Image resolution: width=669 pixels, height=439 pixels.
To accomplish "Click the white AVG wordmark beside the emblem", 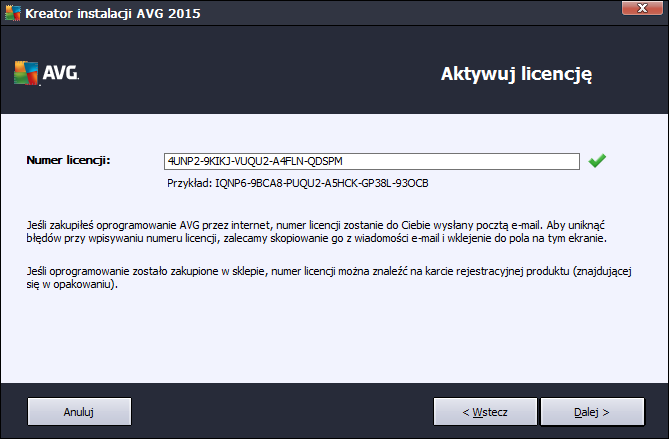I will pyautogui.click(x=61, y=73).
